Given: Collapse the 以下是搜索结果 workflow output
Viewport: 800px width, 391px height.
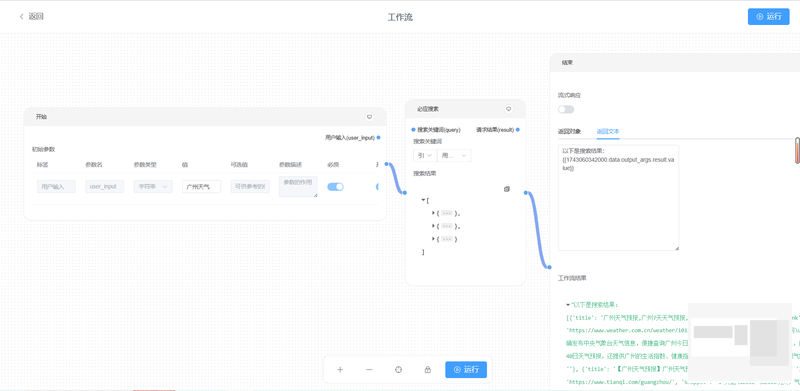Looking at the screenshot, I should 568,305.
